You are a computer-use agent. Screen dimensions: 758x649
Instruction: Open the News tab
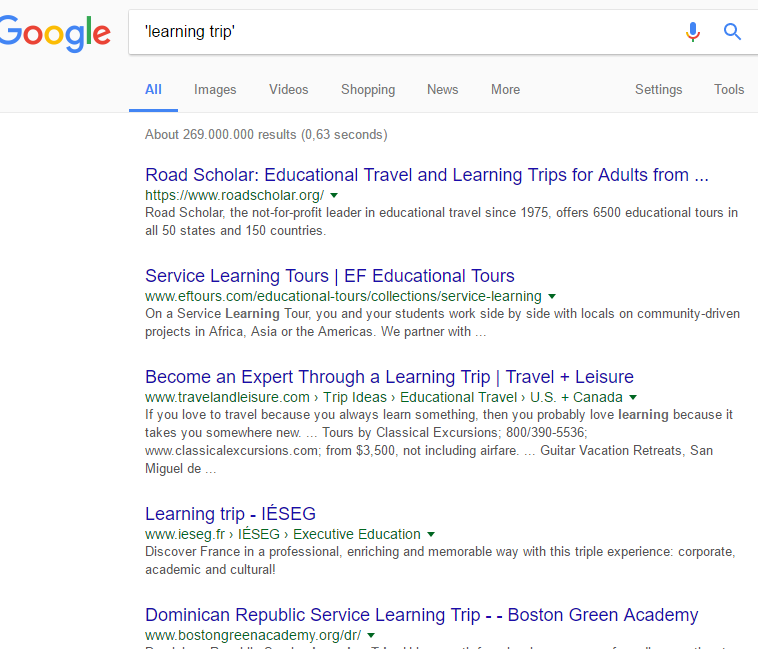tap(442, 89)
